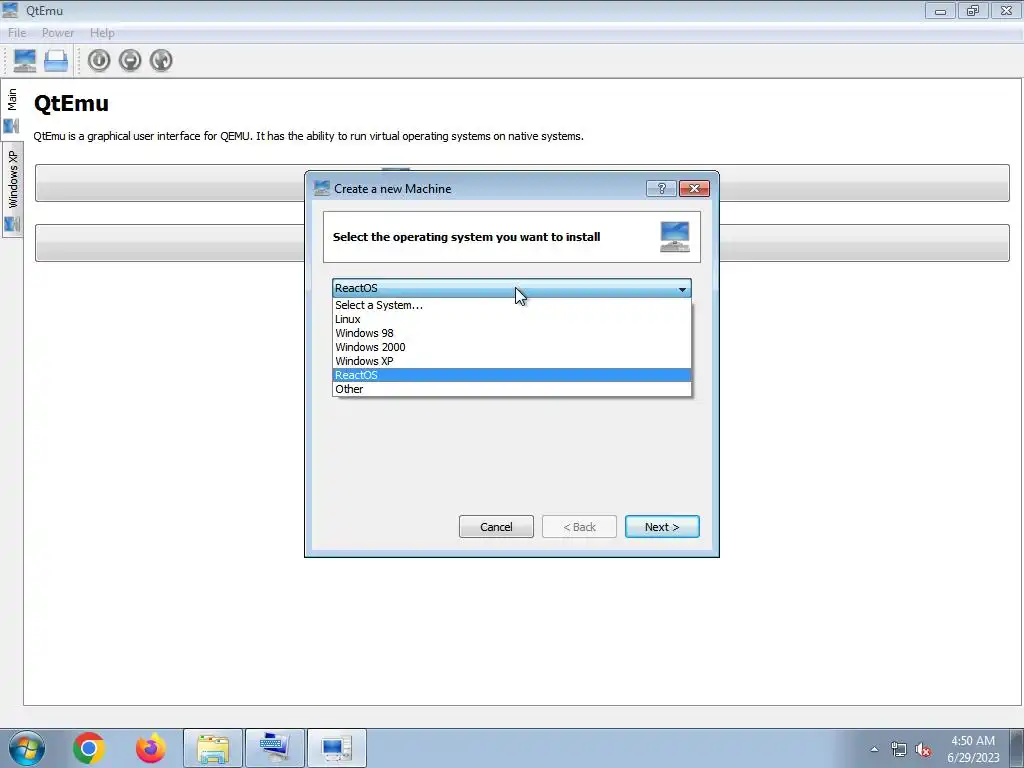Image resolution: width=1024 pixels, height=768 pixels.
Task: Switch to the Main side tab
Action: [12, 108]
